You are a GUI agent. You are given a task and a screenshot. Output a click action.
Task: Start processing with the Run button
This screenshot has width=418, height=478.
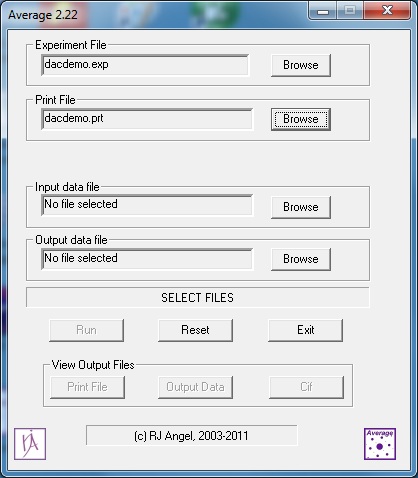pyautogui.click(x=86, y=330)
